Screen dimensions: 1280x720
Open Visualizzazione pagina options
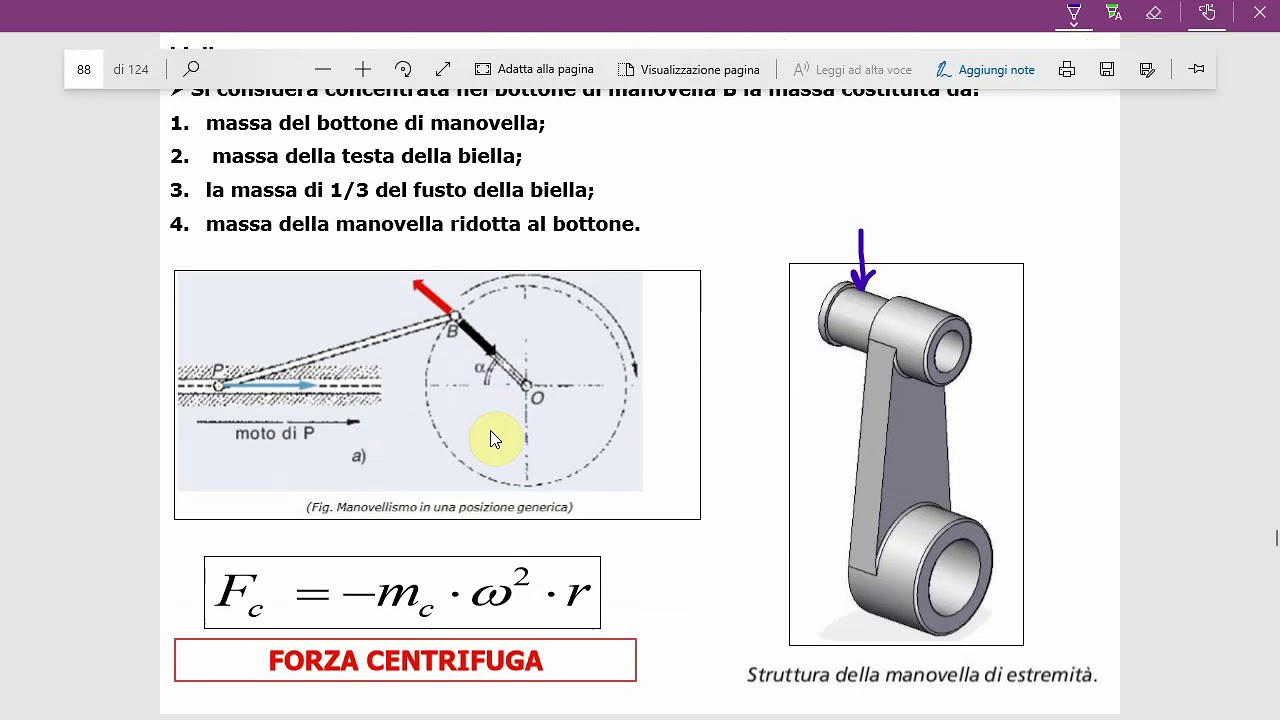pos(689,69)
